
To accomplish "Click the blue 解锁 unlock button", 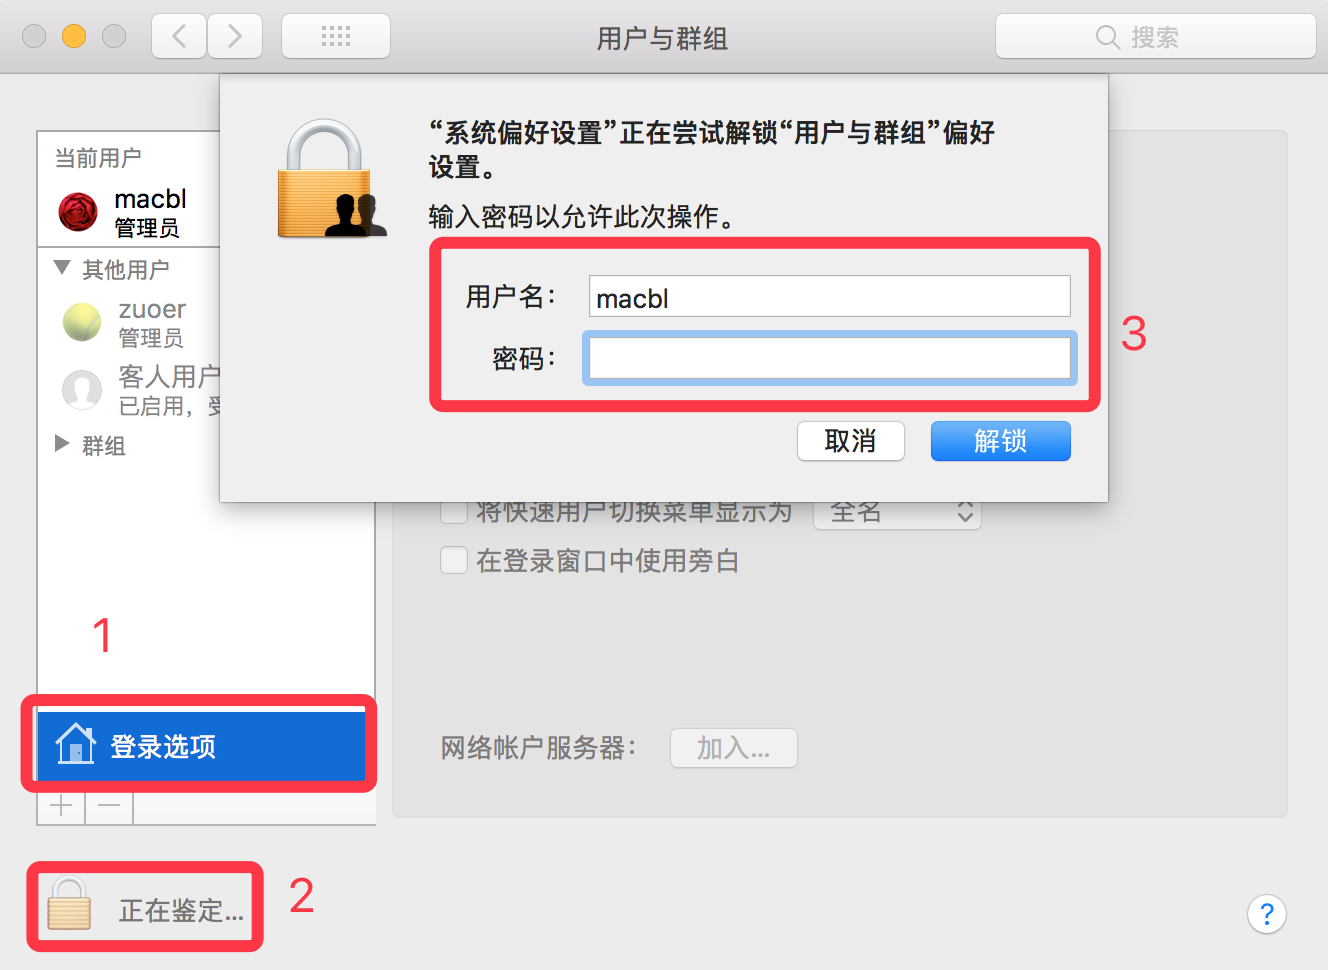I will [1000, 441].
